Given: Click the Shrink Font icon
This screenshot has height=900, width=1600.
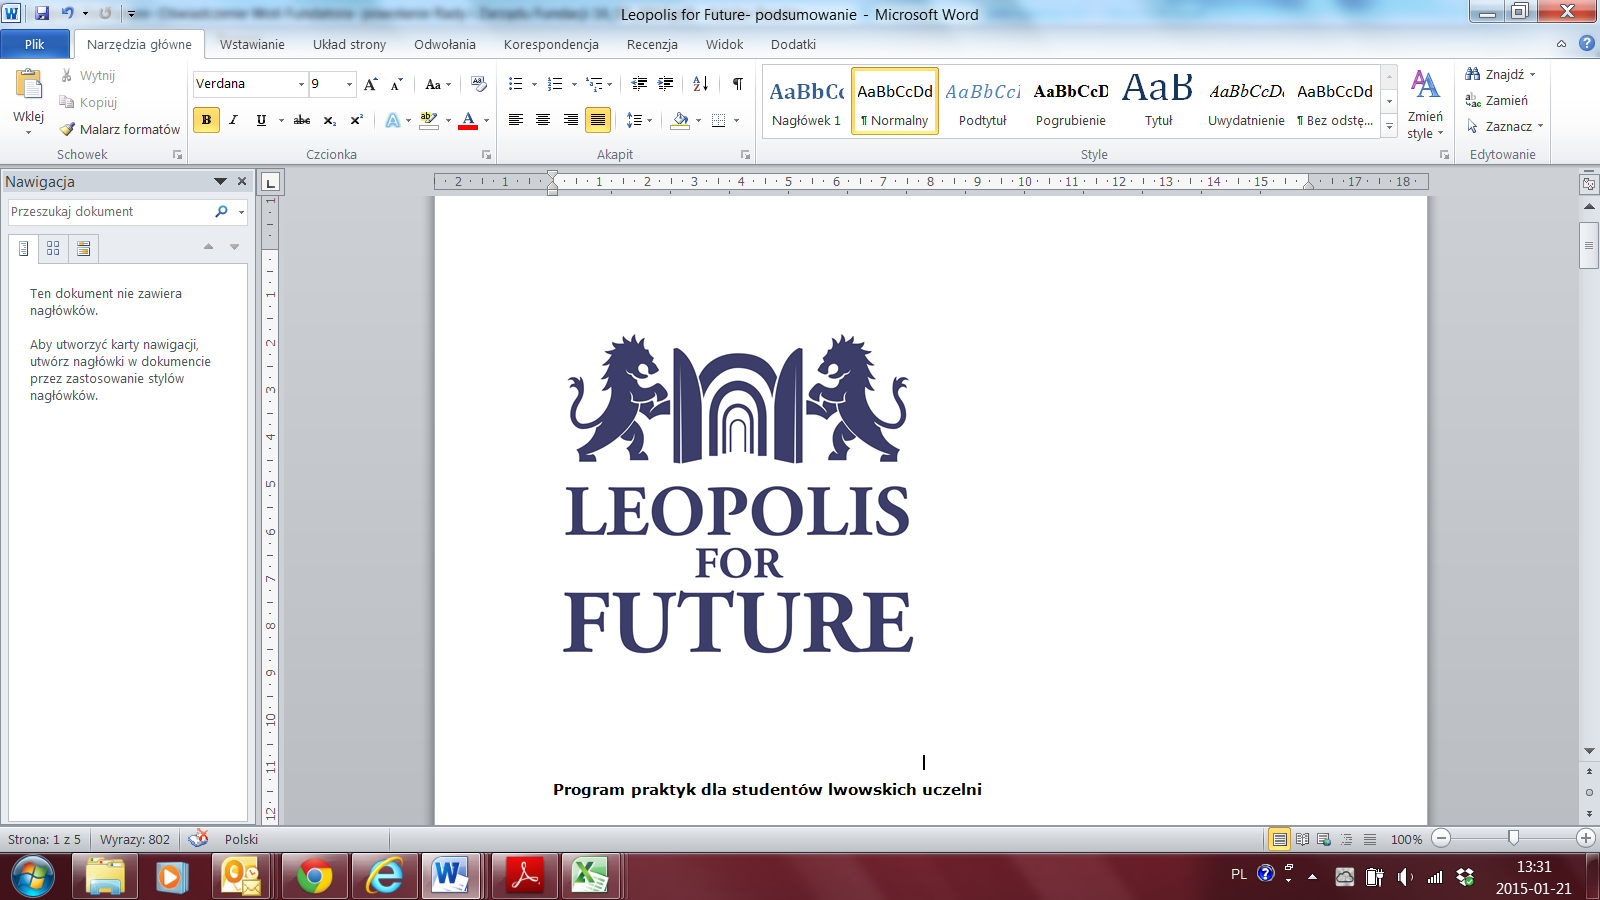Looking at the screenshot, I should point(397,84).
